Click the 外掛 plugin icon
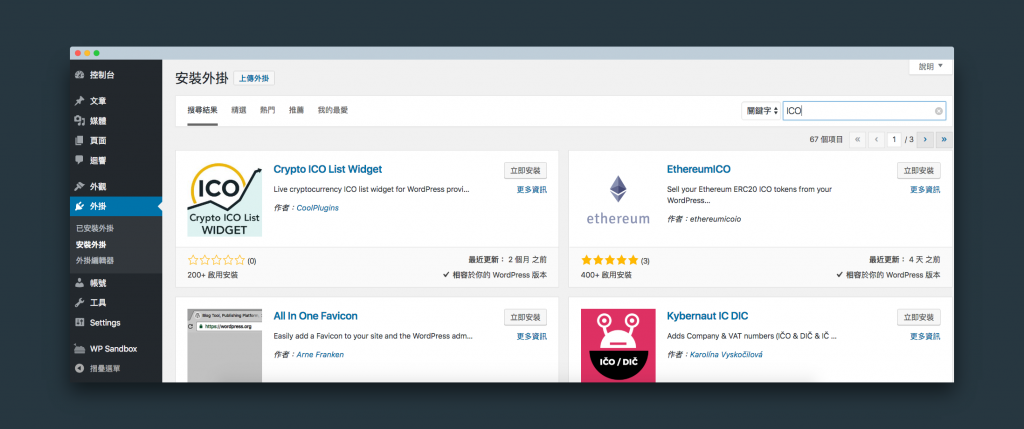 (x=80, y=206)
